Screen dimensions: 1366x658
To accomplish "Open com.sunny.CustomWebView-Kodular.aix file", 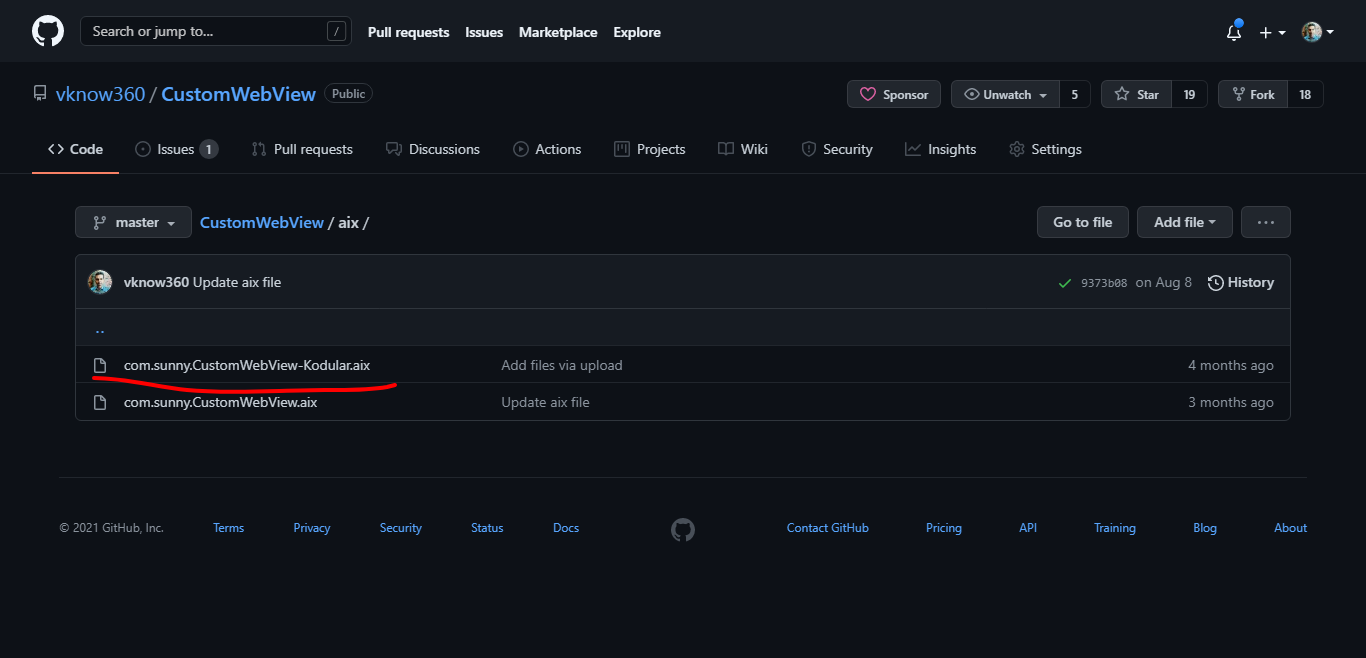I will click(x=247, y=365).
